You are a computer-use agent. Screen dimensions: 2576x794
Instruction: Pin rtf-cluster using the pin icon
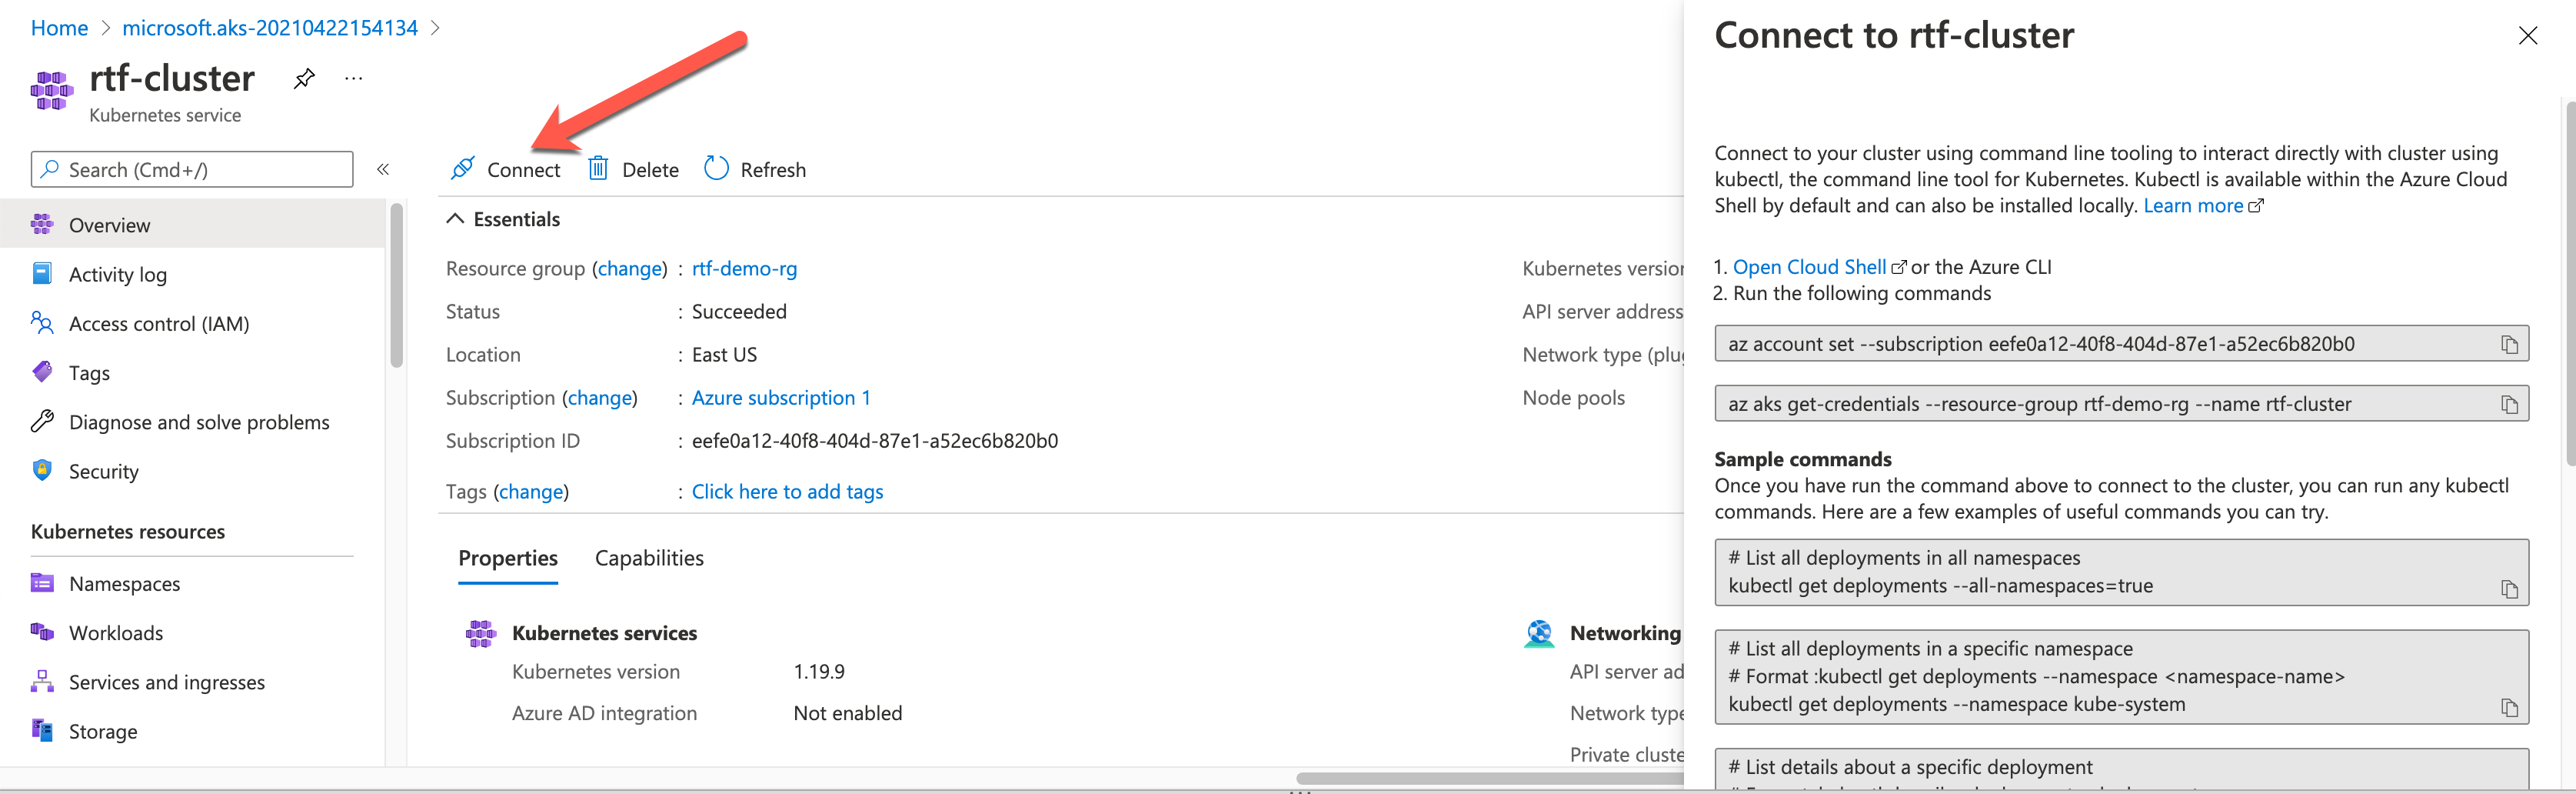point(304,78)
